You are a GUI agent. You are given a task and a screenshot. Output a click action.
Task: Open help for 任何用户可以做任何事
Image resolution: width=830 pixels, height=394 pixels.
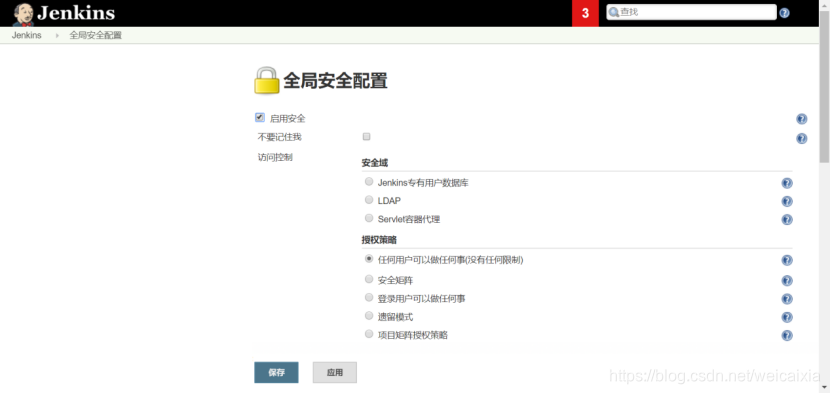point(787,260)
